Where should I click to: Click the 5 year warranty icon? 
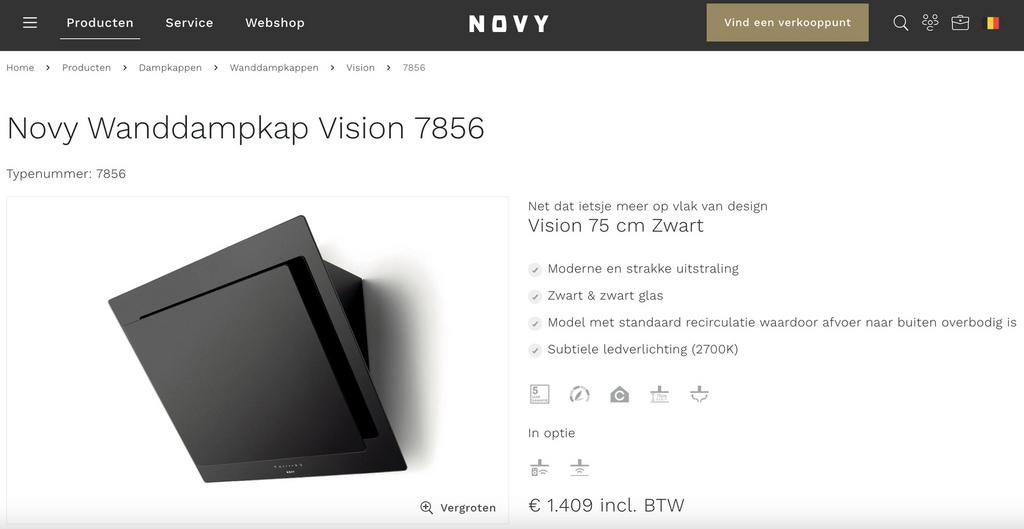point(539,394)
